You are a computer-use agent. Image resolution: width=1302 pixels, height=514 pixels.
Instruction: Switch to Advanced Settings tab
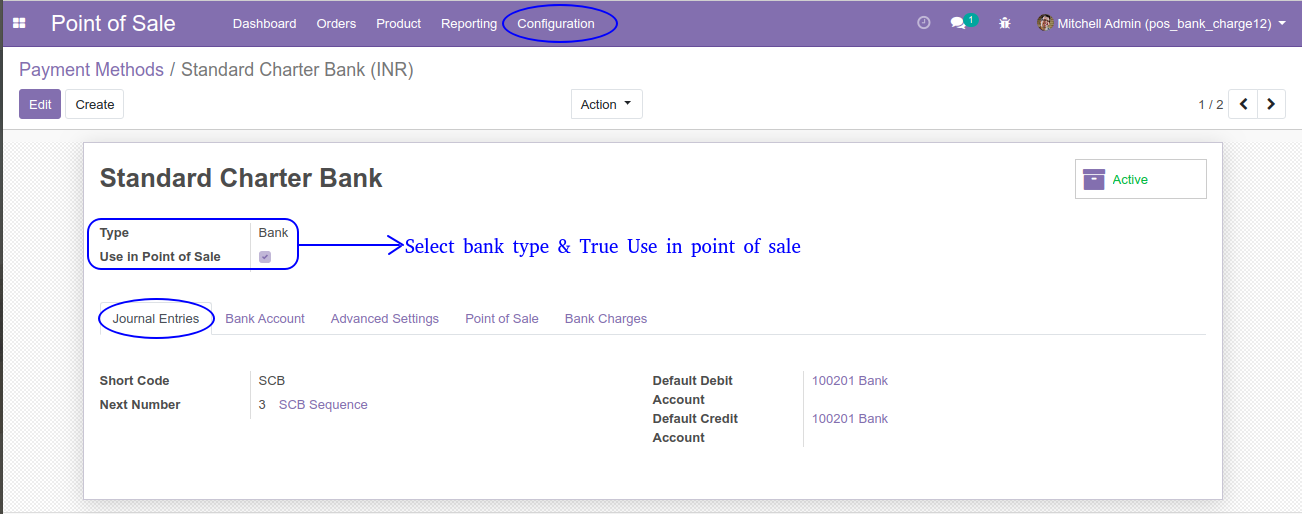[x=385, y=318]
